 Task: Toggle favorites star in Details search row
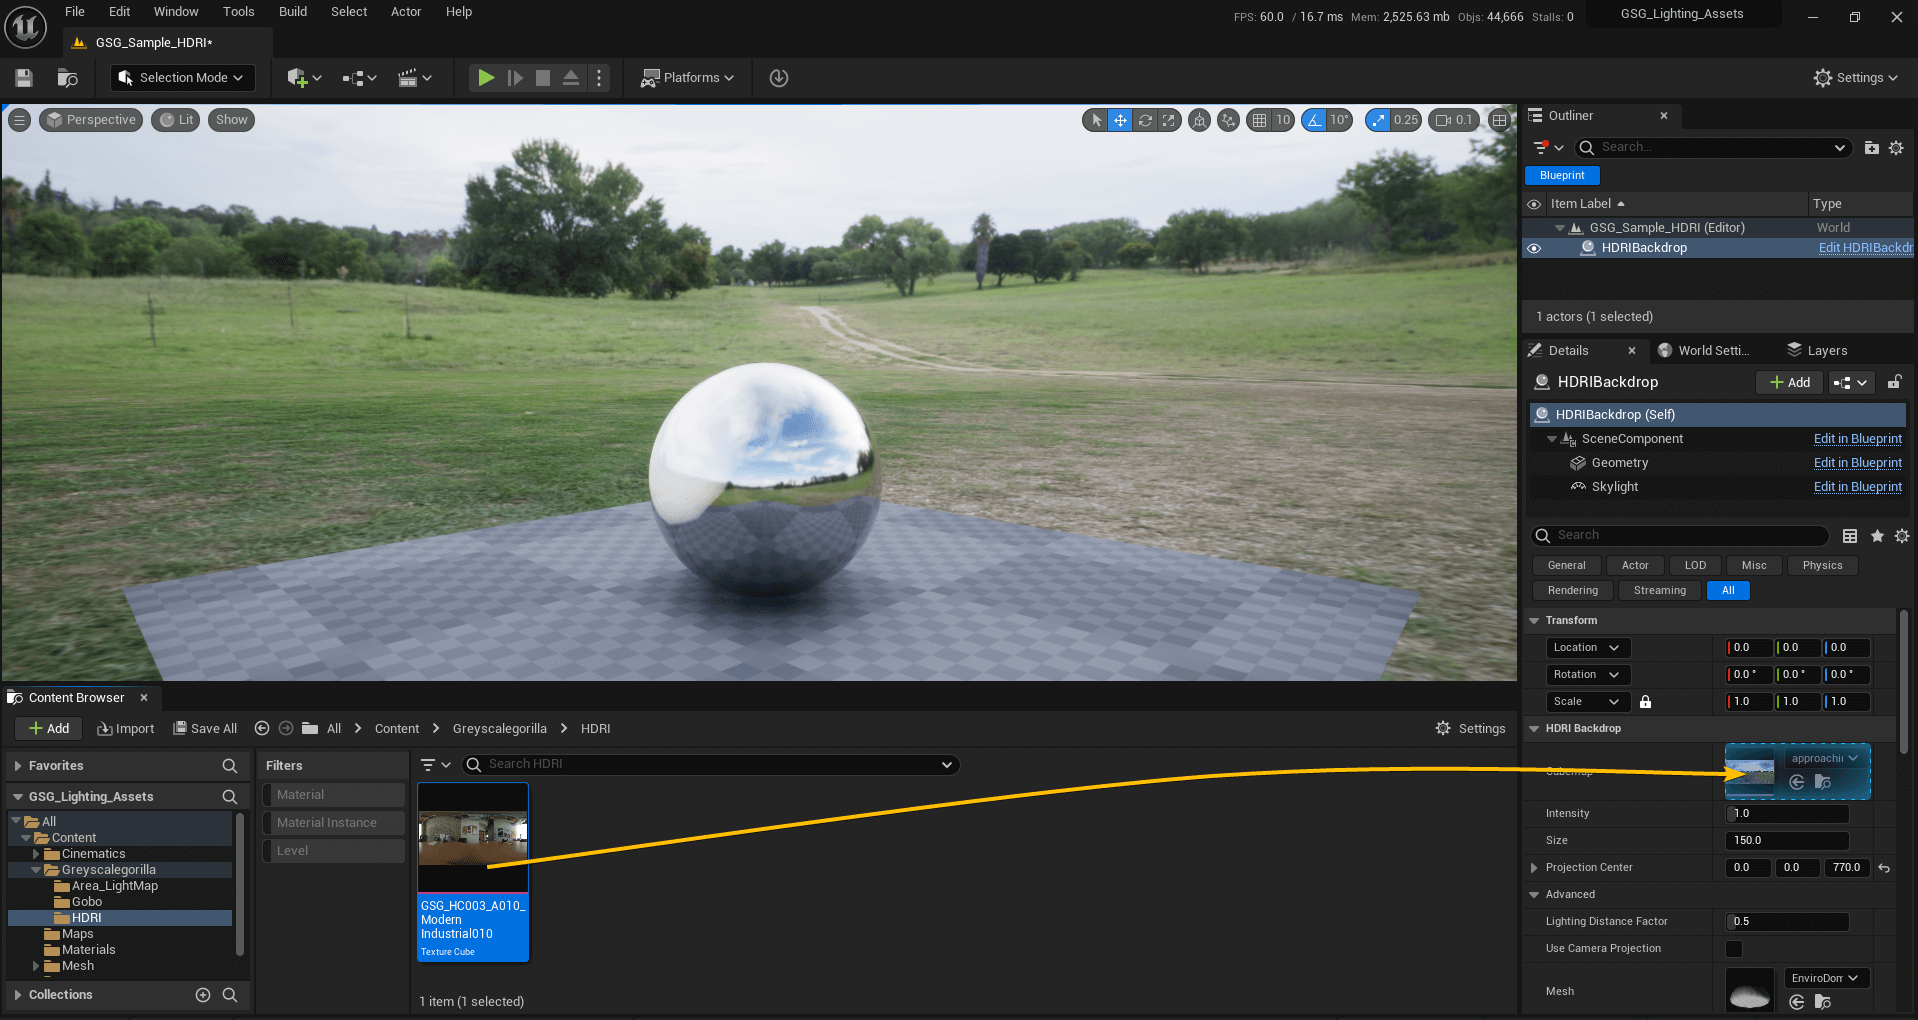pos(1877,536)
